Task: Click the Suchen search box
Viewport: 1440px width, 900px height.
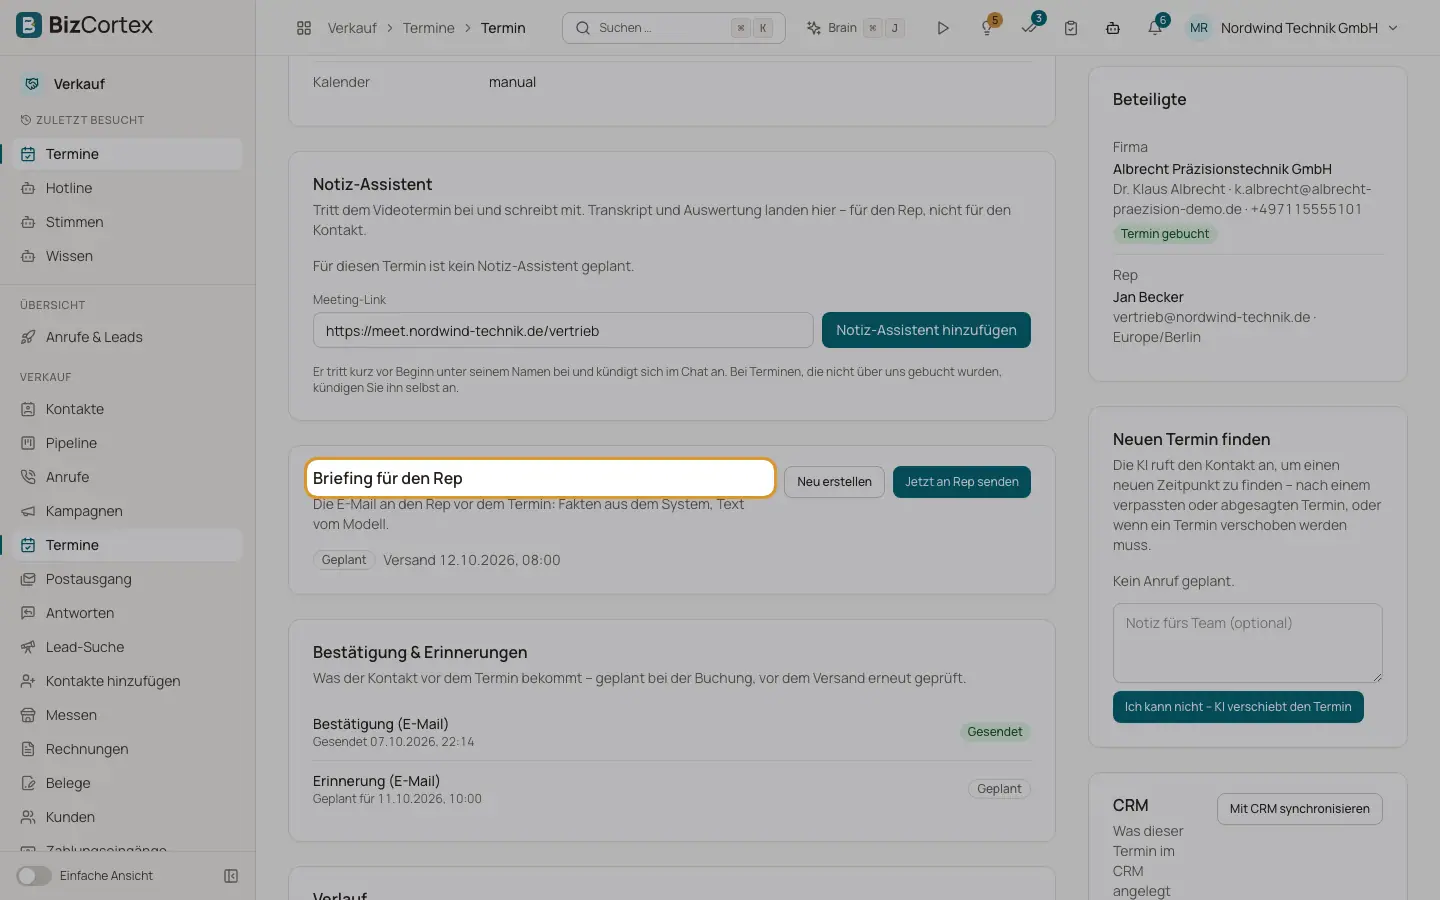Action: [673, 28]
